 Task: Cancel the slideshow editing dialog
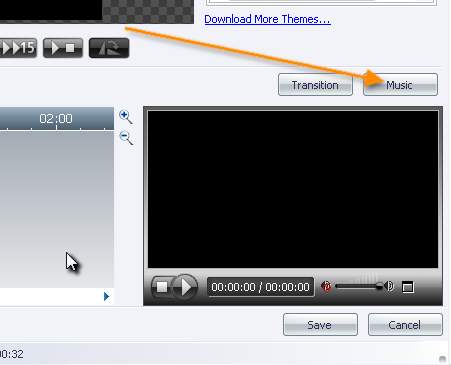[x=405, y=325]
